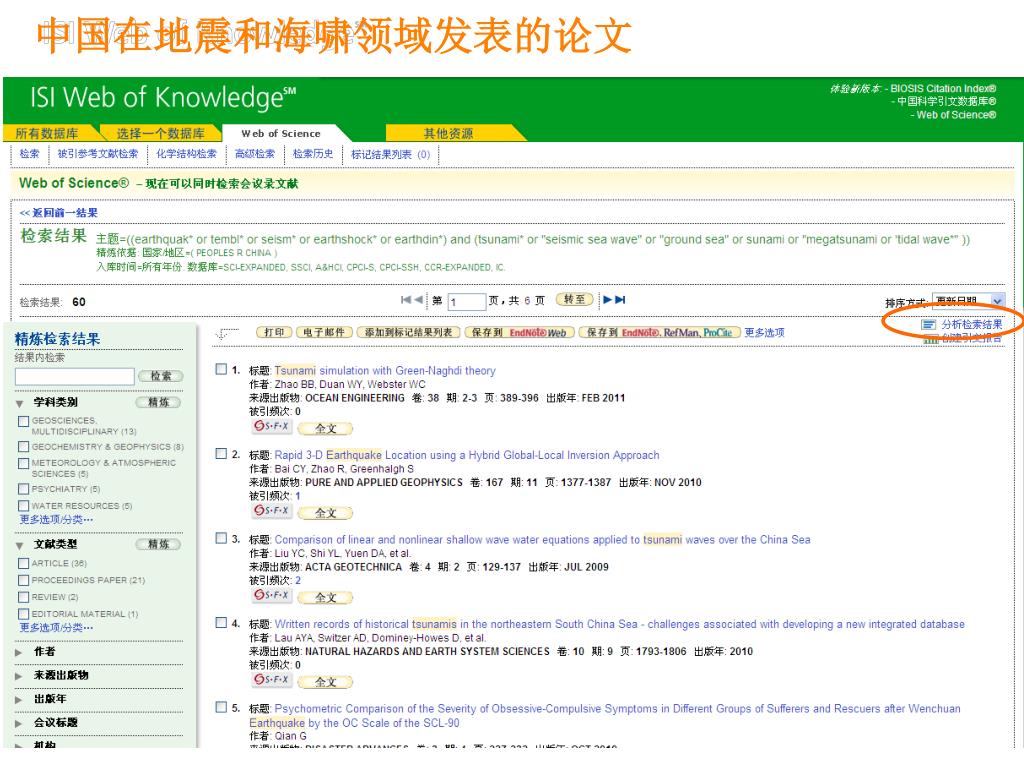This screenshot has width=1024, height=768.
Task: Open 高级检索 menu item
Action: click(x=255, y=154)
